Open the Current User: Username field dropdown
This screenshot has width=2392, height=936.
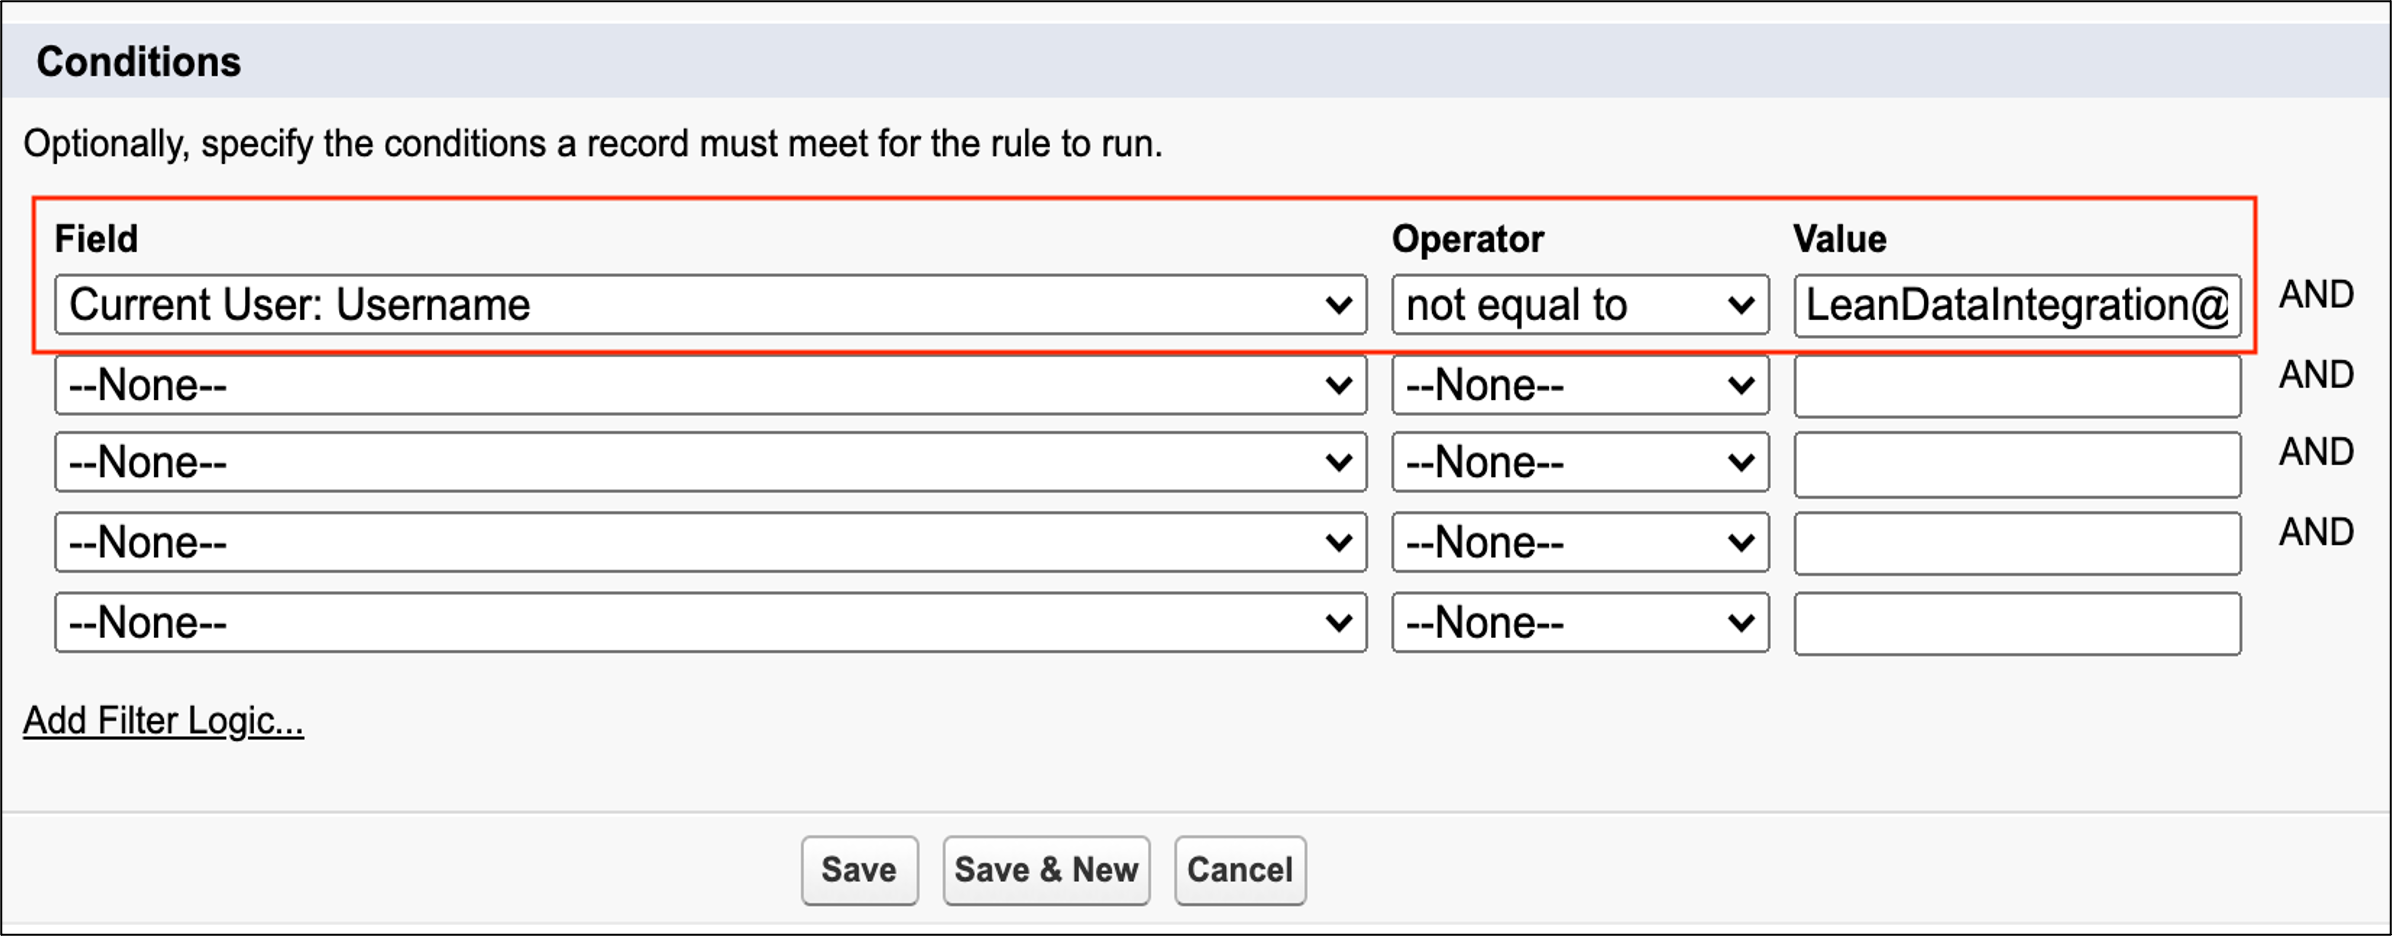coord(710,305)
